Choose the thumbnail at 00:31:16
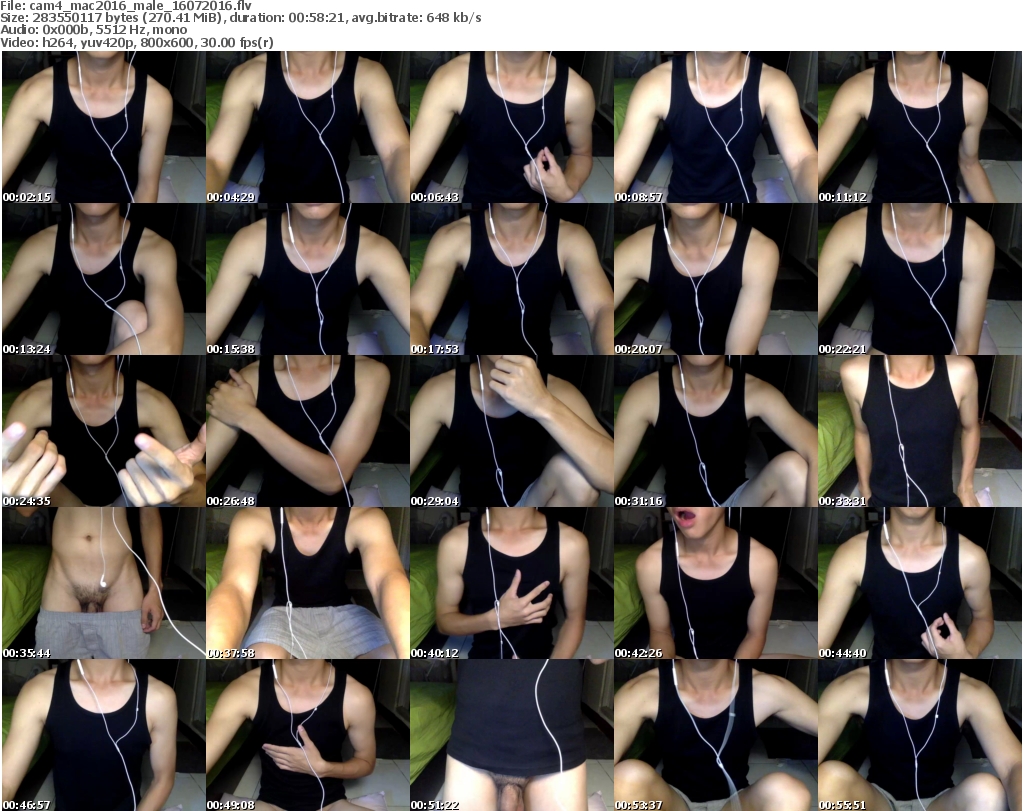The image size is (1024, 811). [x=716, y=432]
